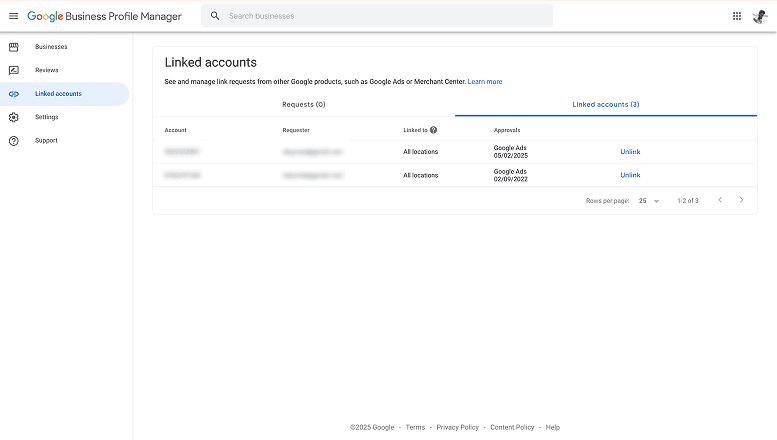Viewport: 777px width, 440px height.
Task: Go to previous page arrow
Action: pos(720,200)
